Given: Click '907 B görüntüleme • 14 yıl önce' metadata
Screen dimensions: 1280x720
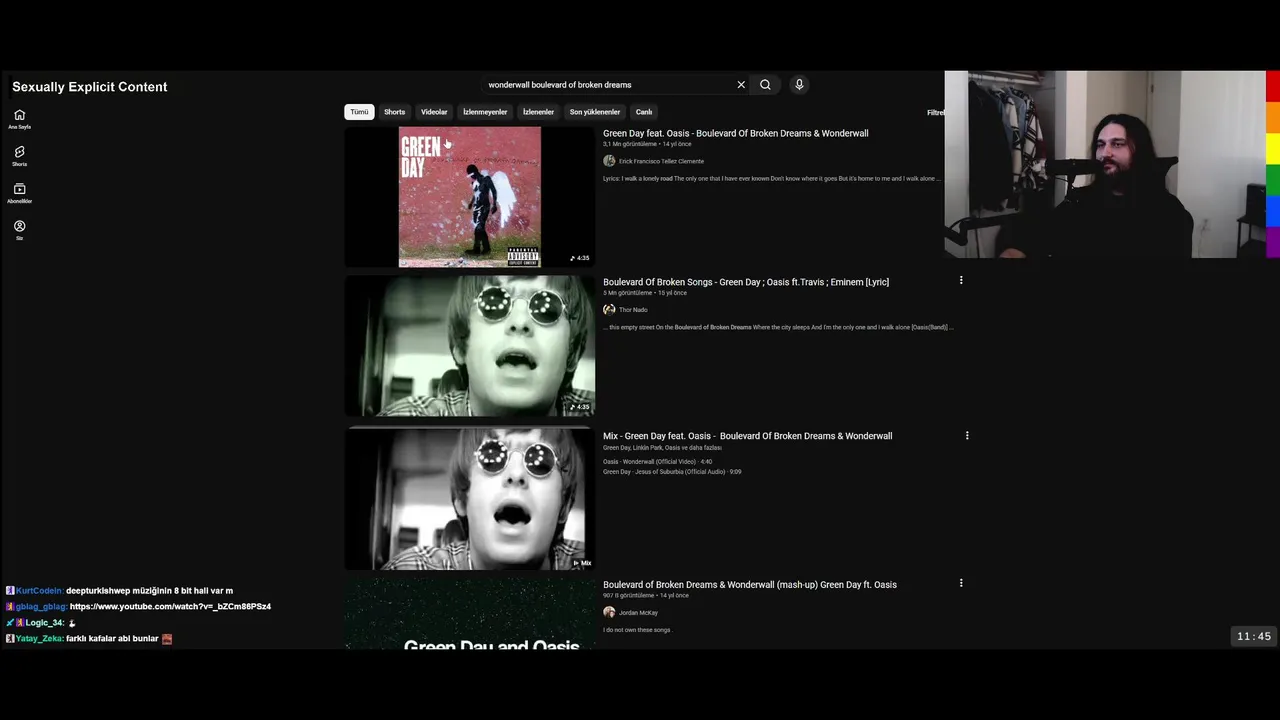Looking at the screenshot, I should [646, 595].
